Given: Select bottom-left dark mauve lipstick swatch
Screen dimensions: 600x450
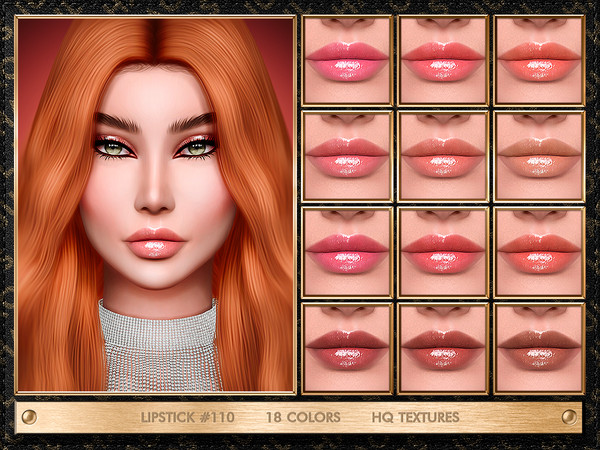Looking at the screenshot, I should click(346, 348).
